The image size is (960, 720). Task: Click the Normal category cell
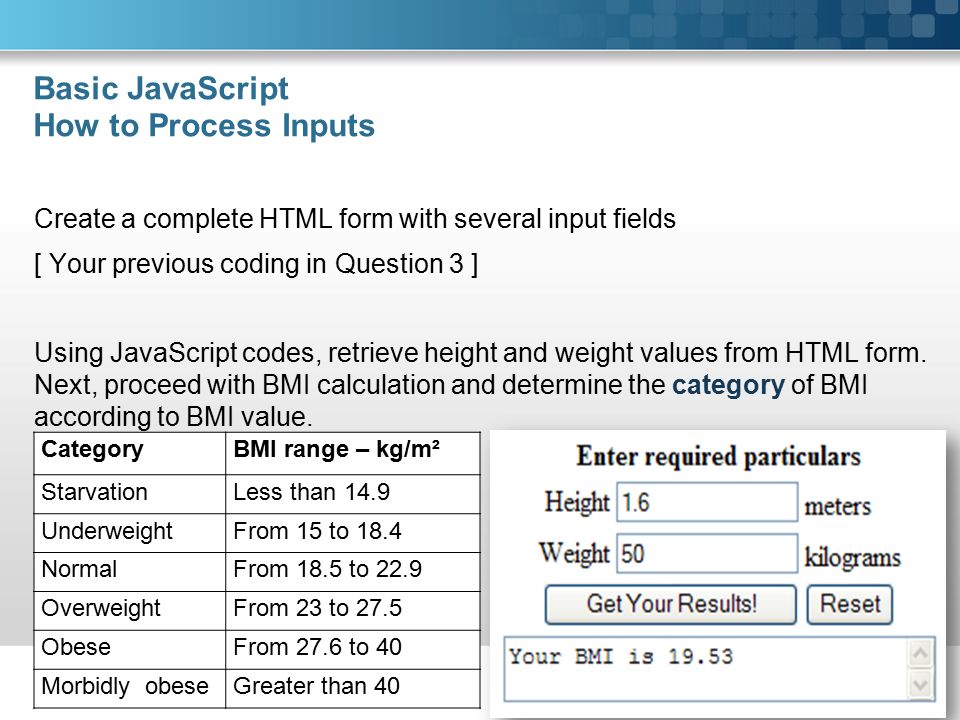coord(130,571)
